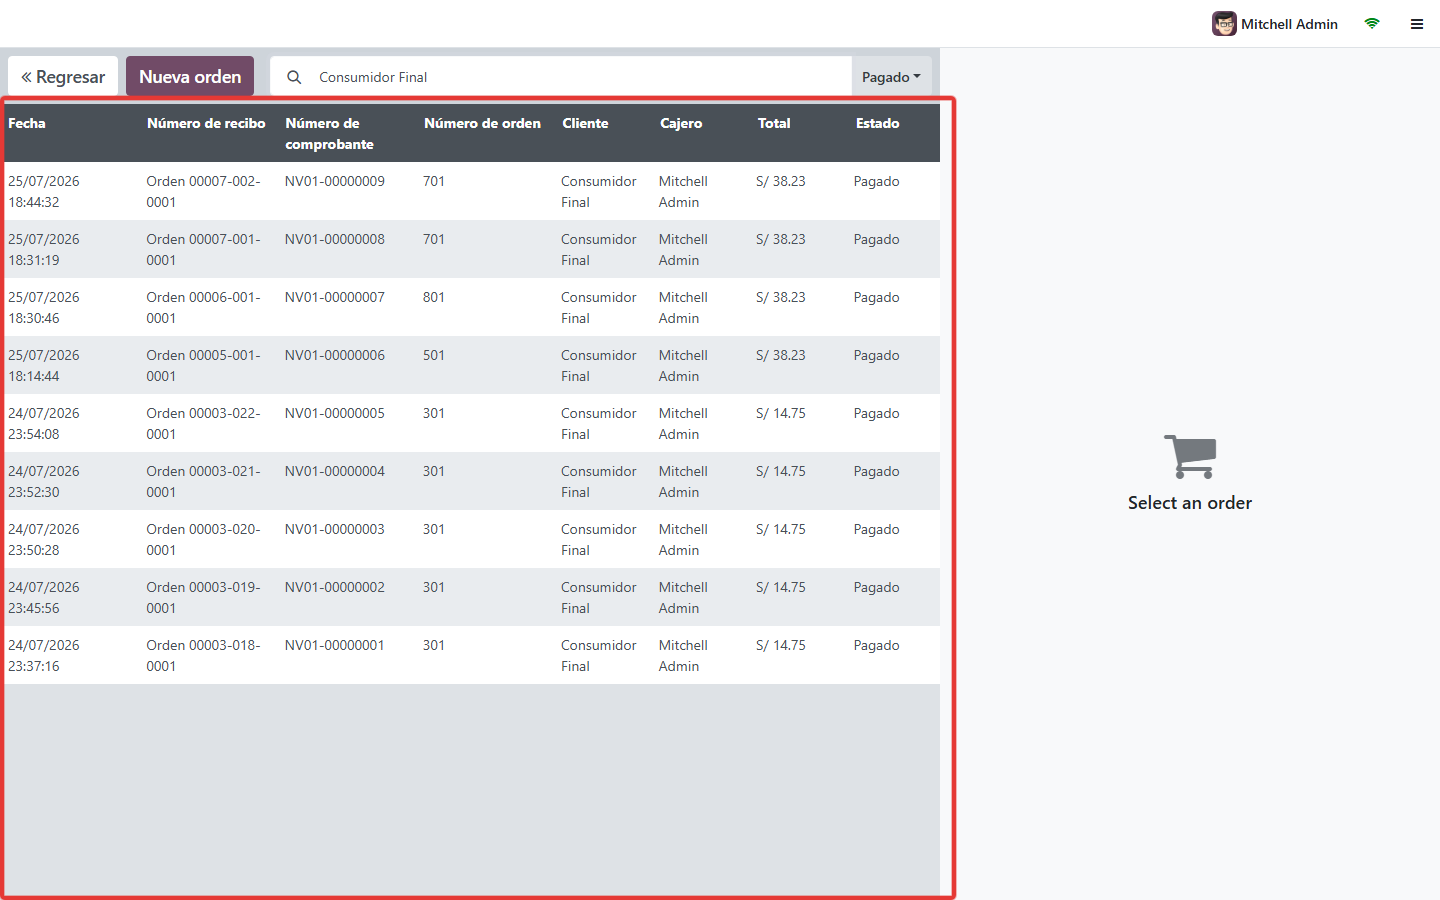Click the shopping cart icon

click(1190, 457)
